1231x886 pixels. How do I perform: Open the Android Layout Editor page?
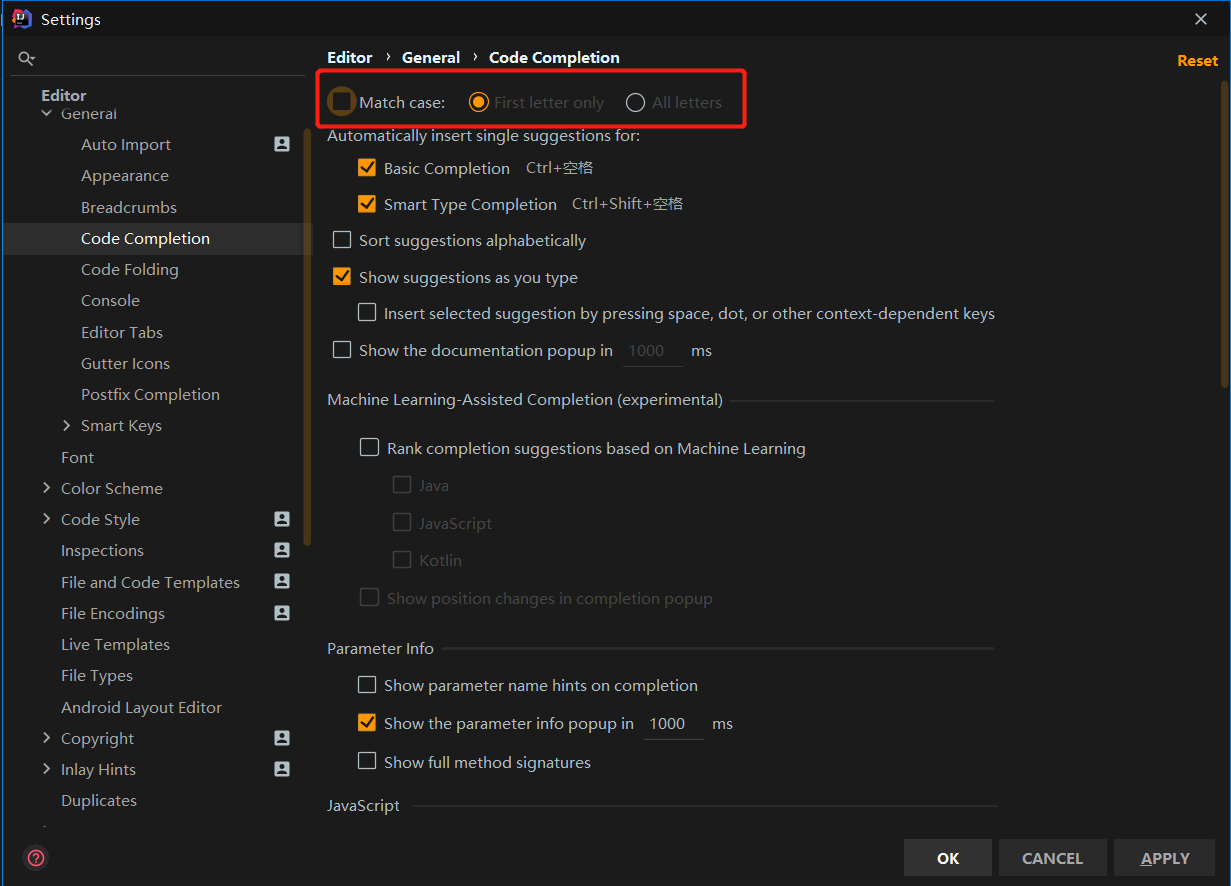[x=141, y=707]
